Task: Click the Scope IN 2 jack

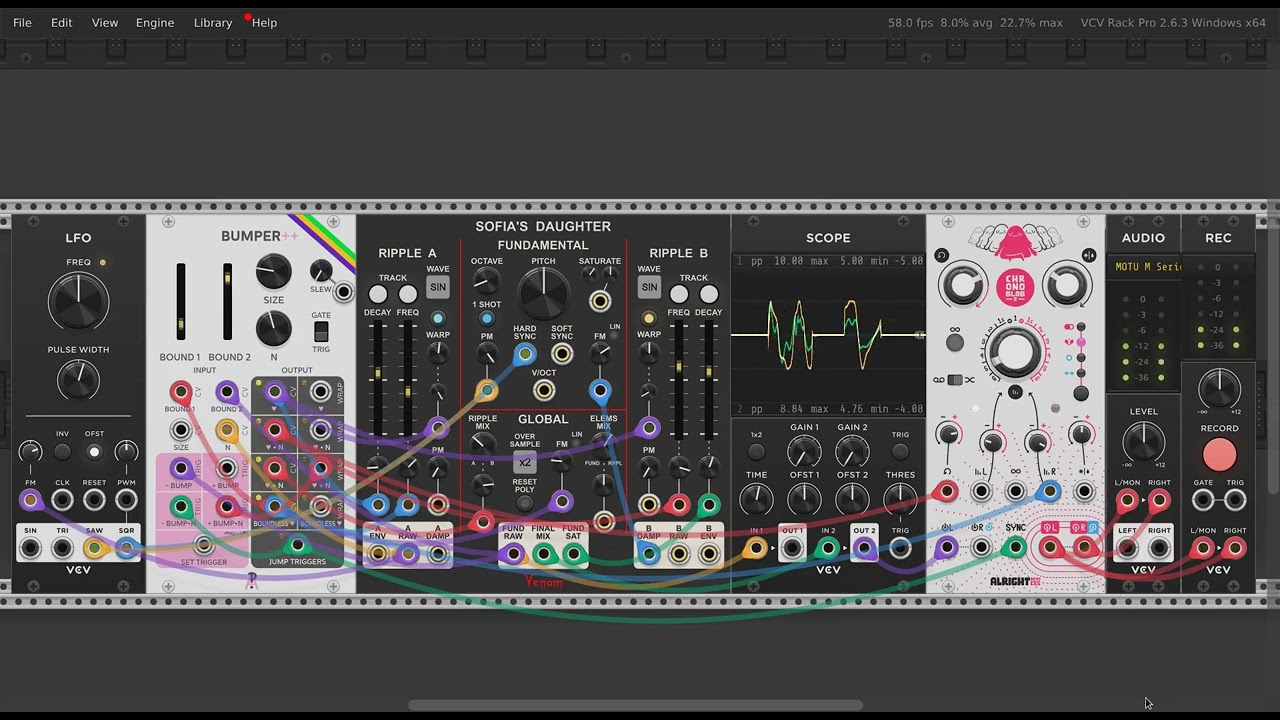Action: tap(828, 548)
